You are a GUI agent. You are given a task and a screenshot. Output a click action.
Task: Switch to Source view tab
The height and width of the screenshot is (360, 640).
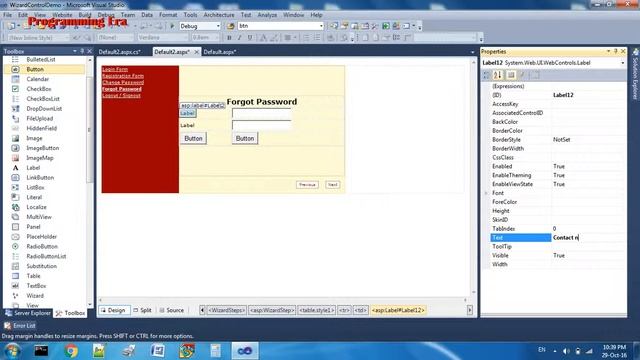coord(171,310)
